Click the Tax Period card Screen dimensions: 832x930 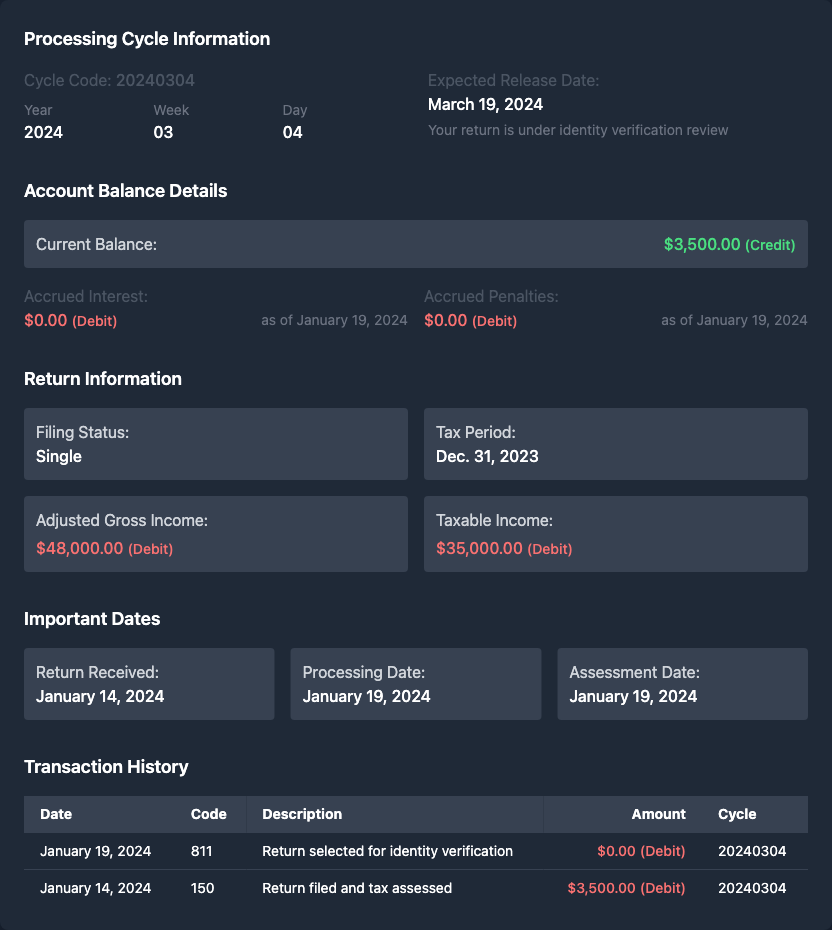point(615,444)
